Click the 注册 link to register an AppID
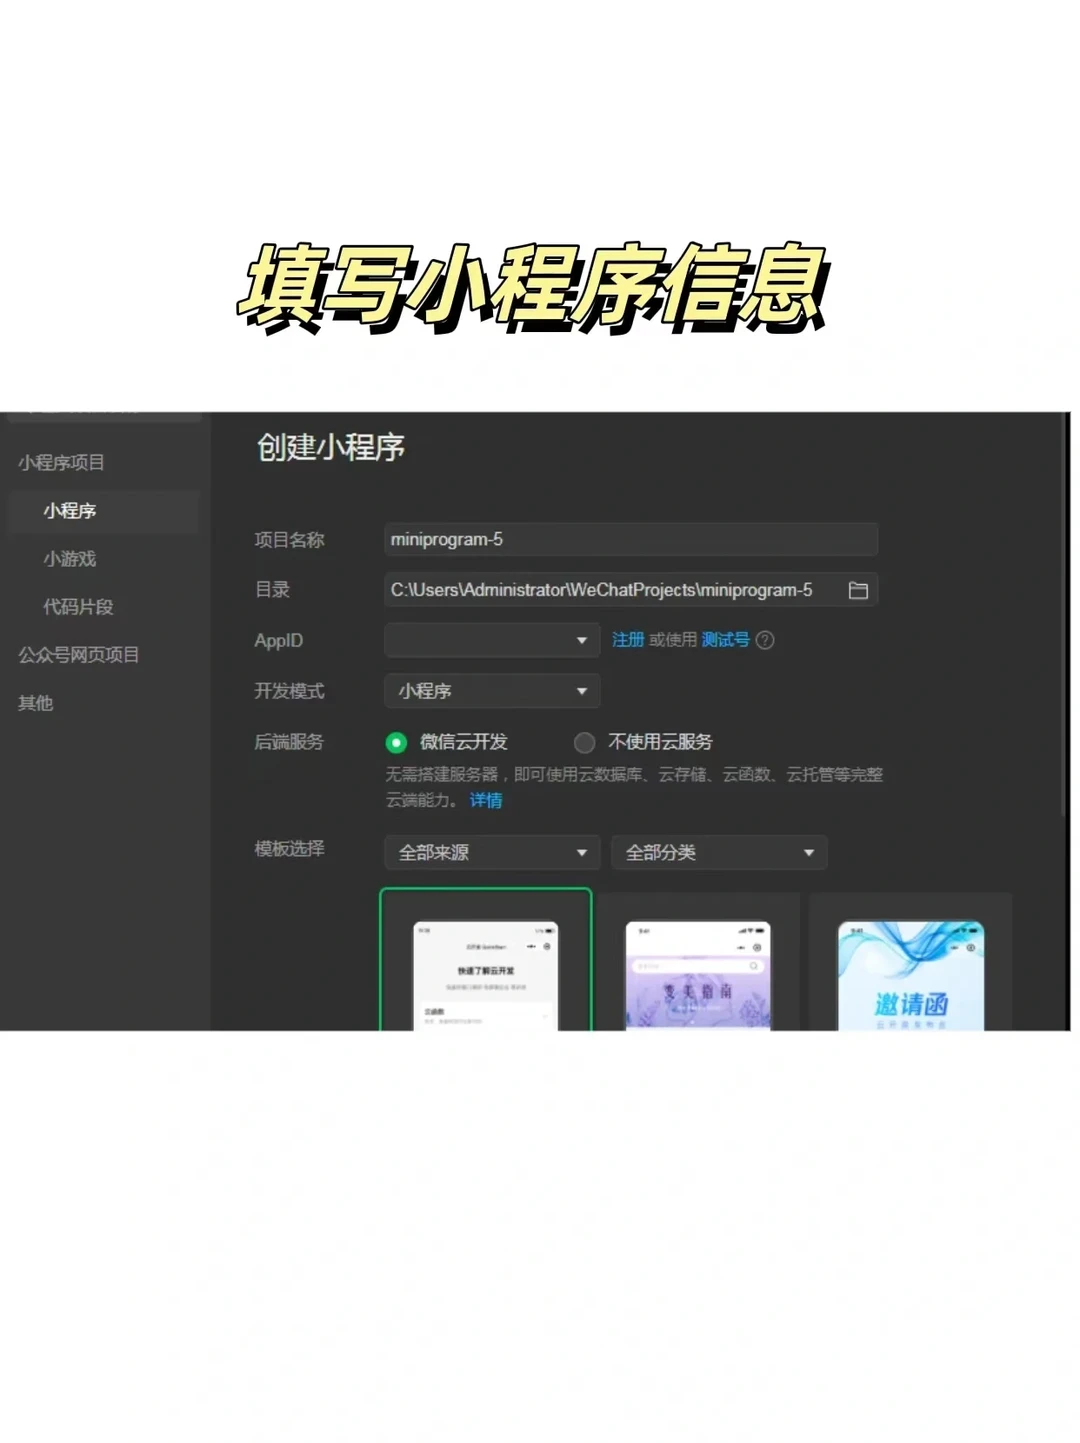 (x=628, y=640)
